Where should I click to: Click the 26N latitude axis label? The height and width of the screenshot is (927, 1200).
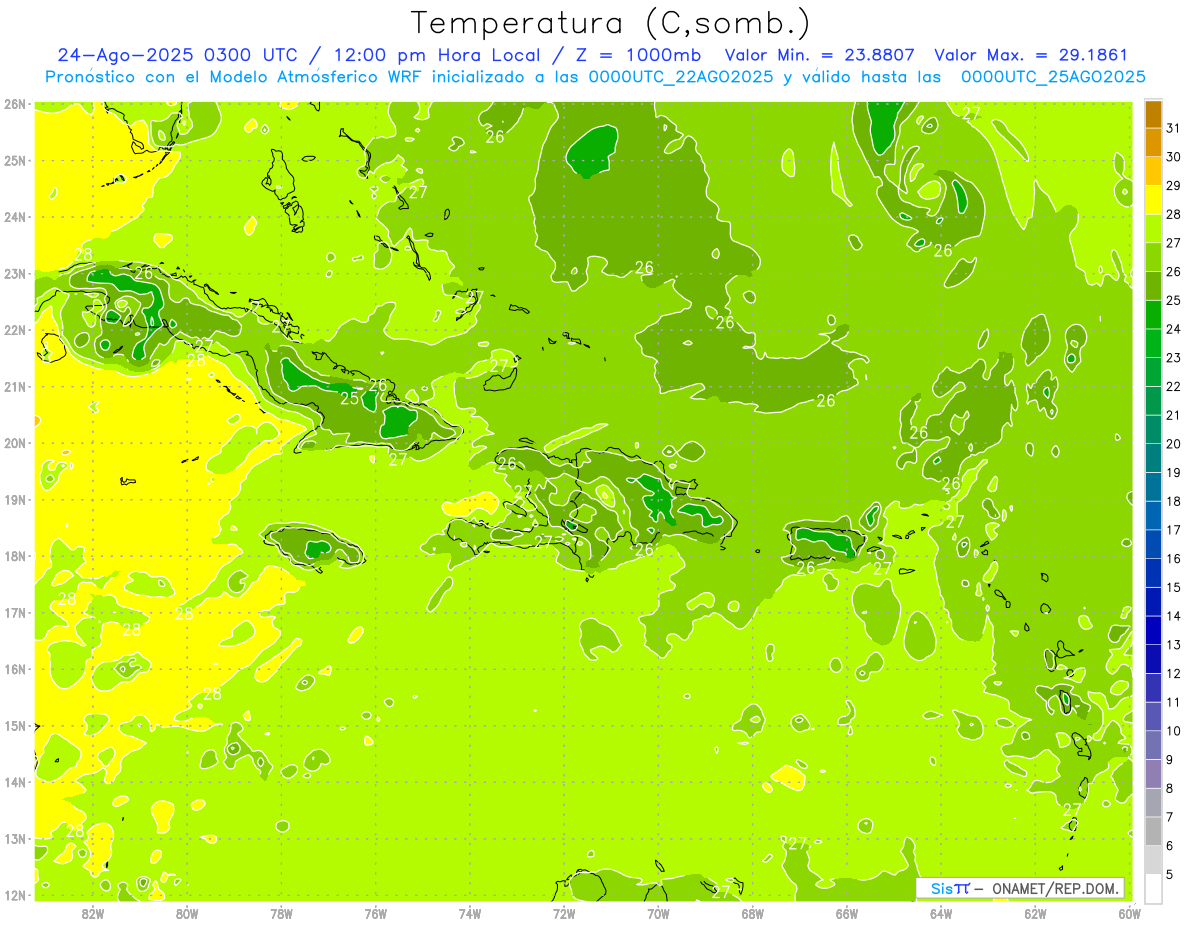[x=14, y=104]
